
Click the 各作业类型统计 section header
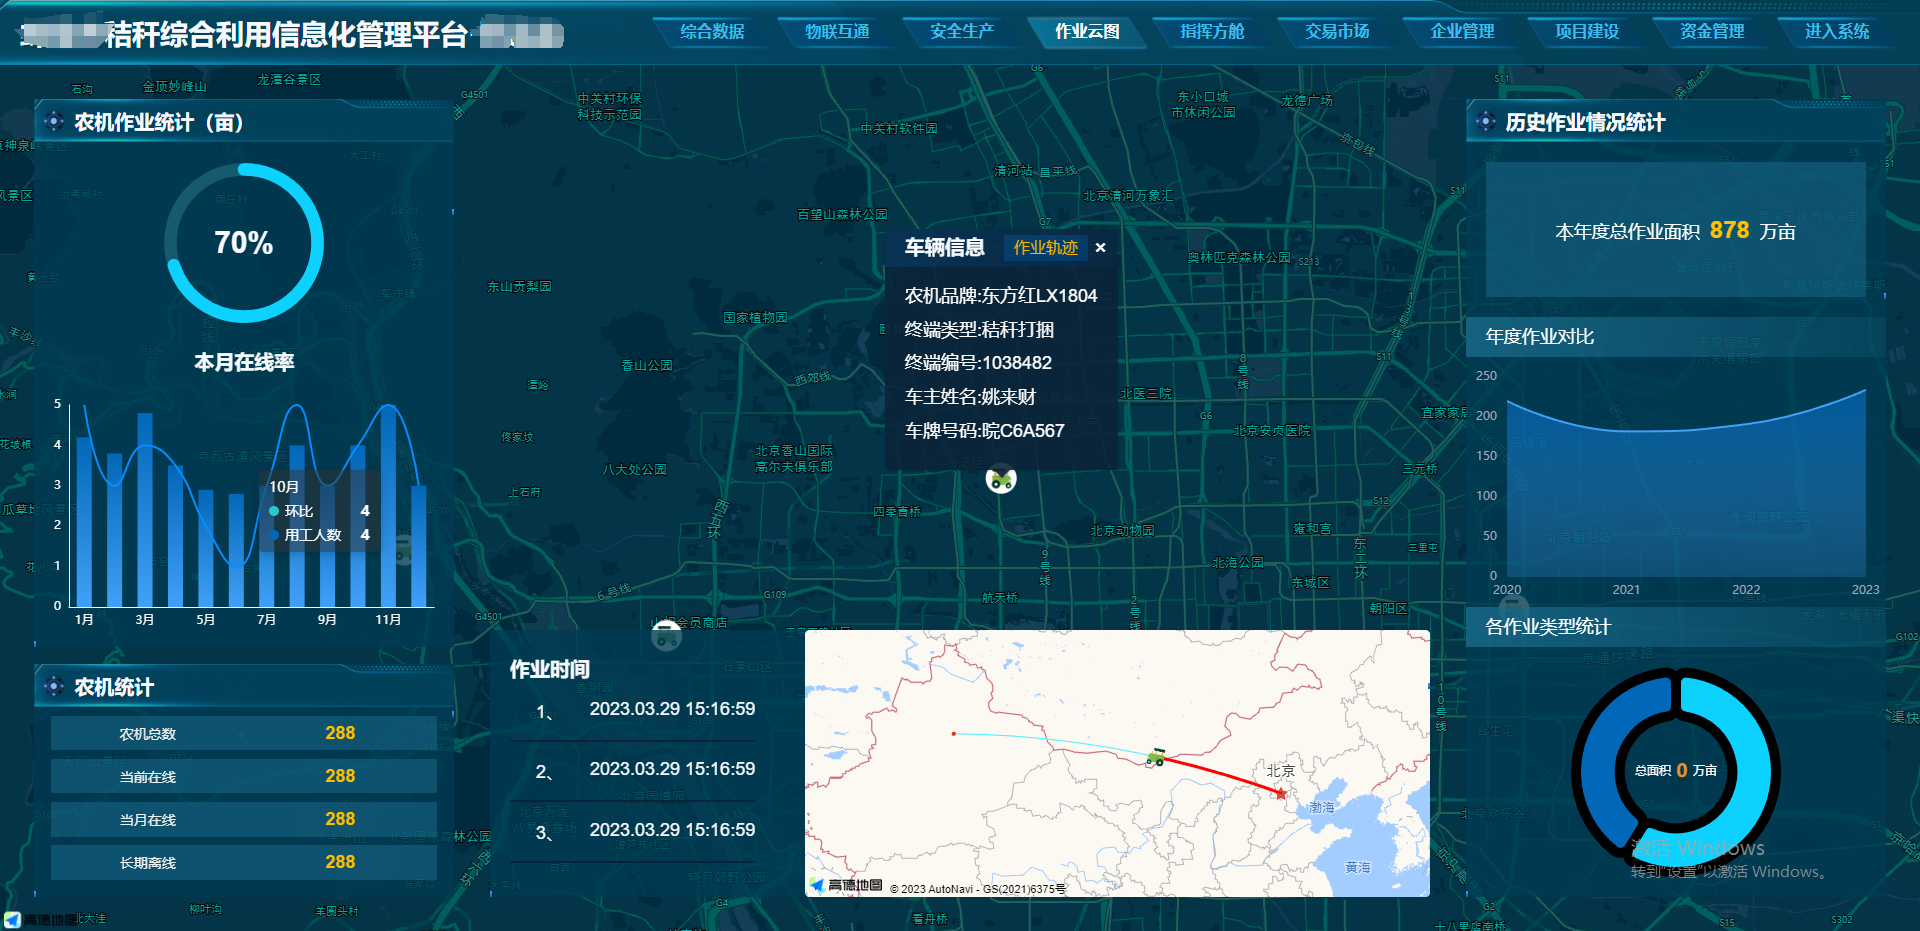[x=1676, y=627]
